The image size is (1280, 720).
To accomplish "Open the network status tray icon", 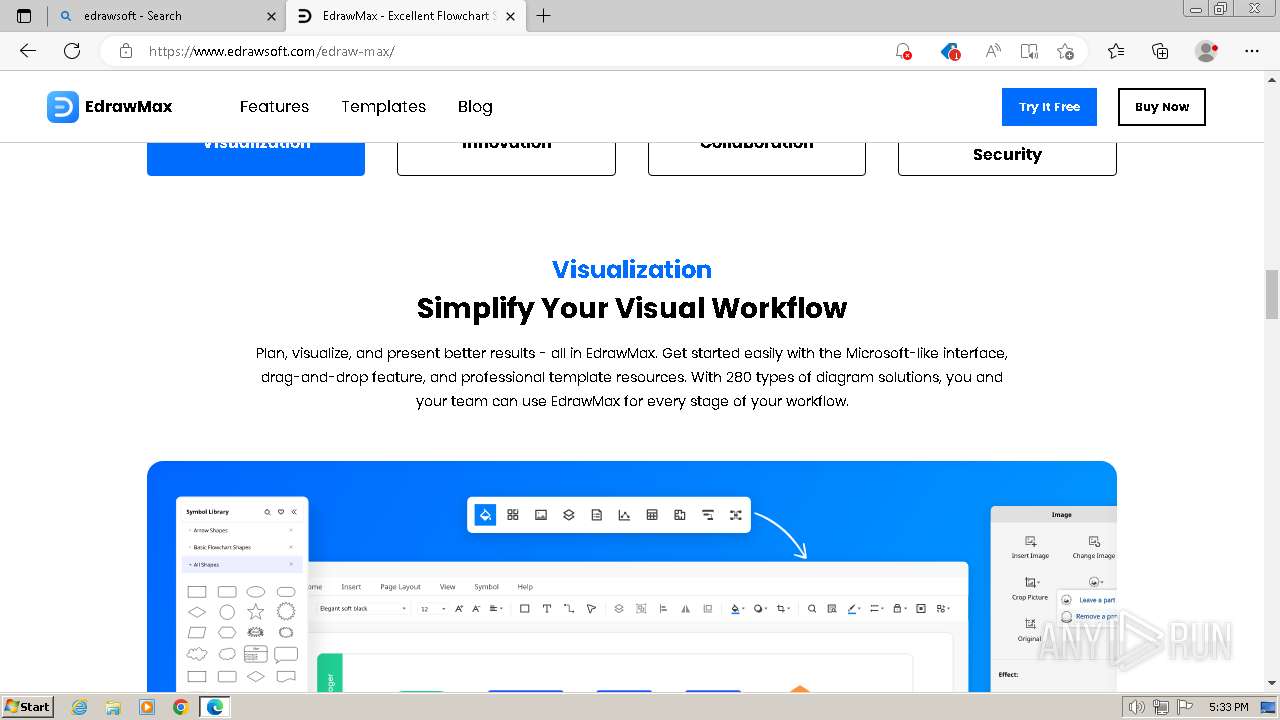I will pyautogui.click(x=1161, y=707).
